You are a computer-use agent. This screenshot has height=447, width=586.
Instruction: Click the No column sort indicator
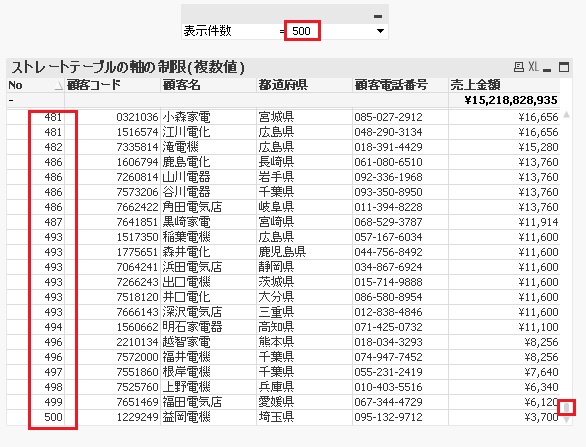click(x=59, y=86)
